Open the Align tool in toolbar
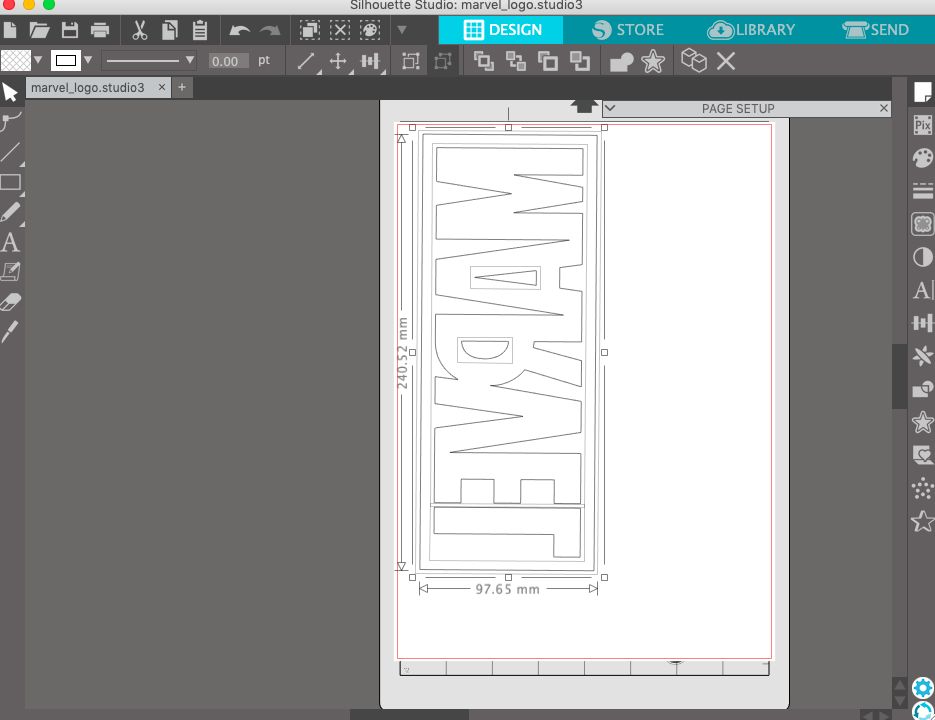935x720 pixels. (x=370, y=61)
